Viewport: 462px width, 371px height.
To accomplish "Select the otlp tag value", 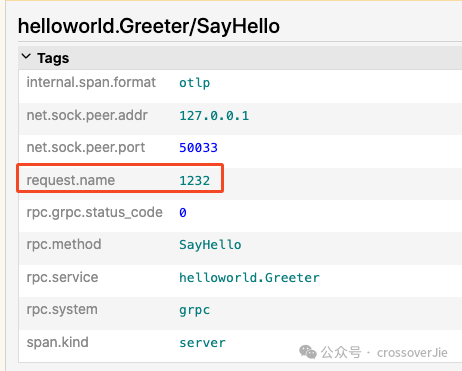I will tap(195, 83).
